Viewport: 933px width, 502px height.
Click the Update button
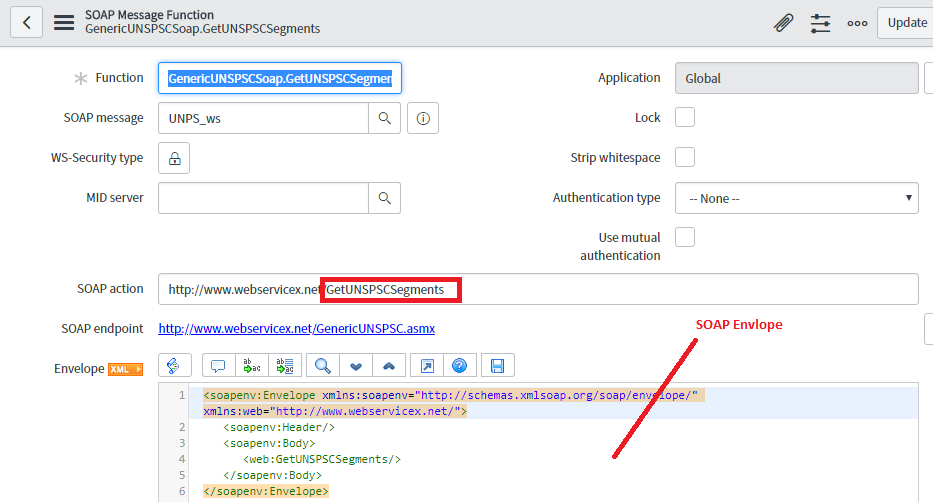tap(906, 22)
